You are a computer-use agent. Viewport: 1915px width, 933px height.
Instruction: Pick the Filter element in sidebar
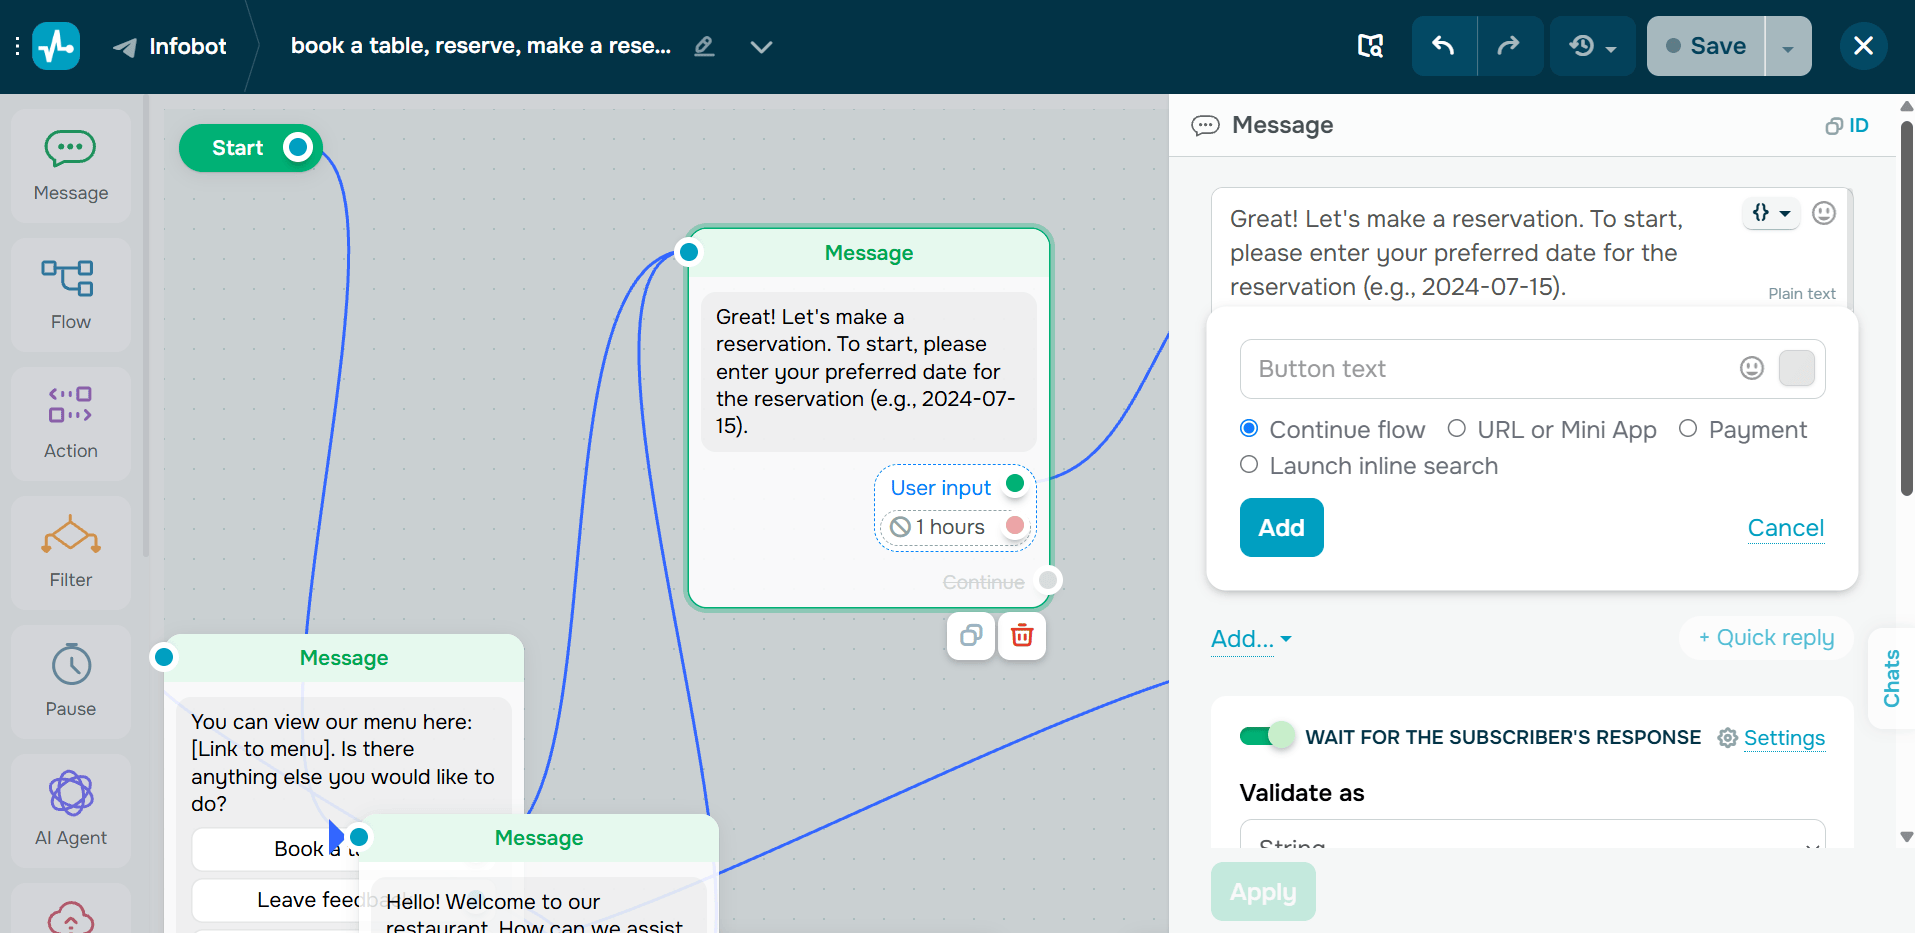click(71, 553)
